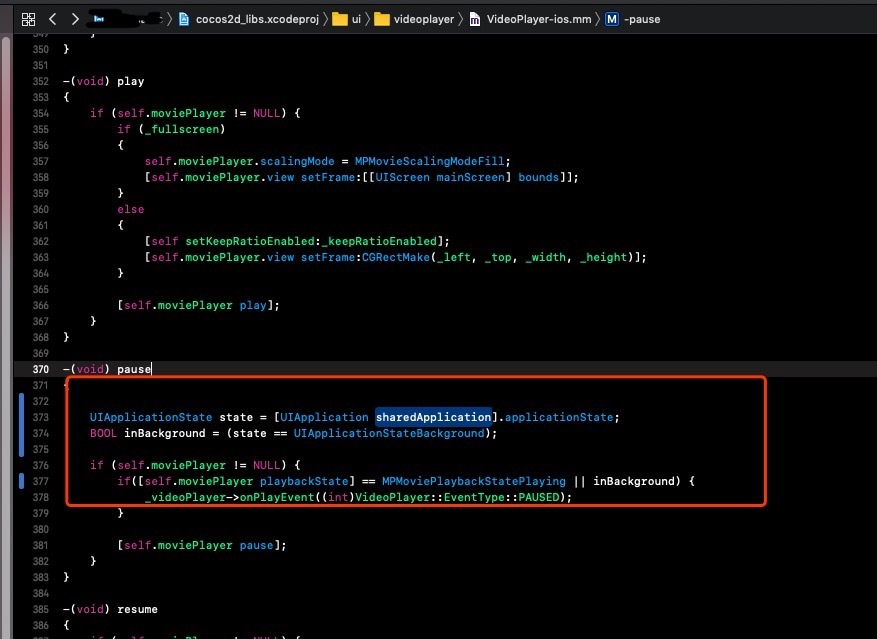This screenshot has height=639, width=877.
Task: Click line number 385 in the gutter
Action: coord(41,609)
